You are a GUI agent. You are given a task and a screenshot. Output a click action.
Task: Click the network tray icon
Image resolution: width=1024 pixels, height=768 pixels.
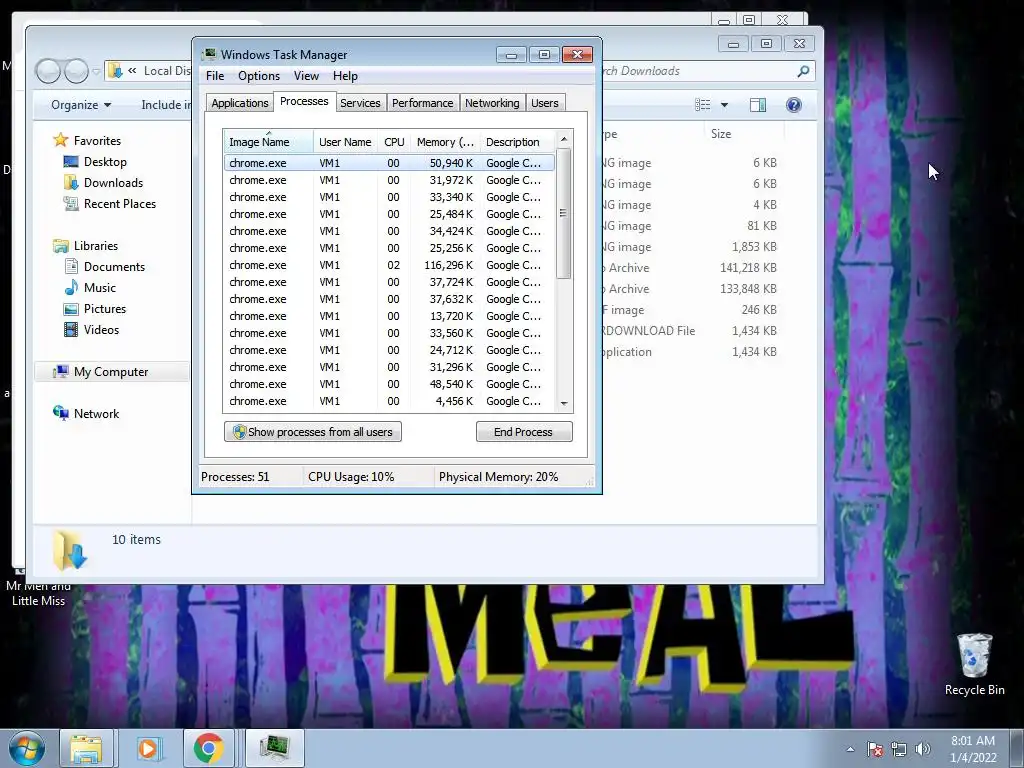coord(899,749)
